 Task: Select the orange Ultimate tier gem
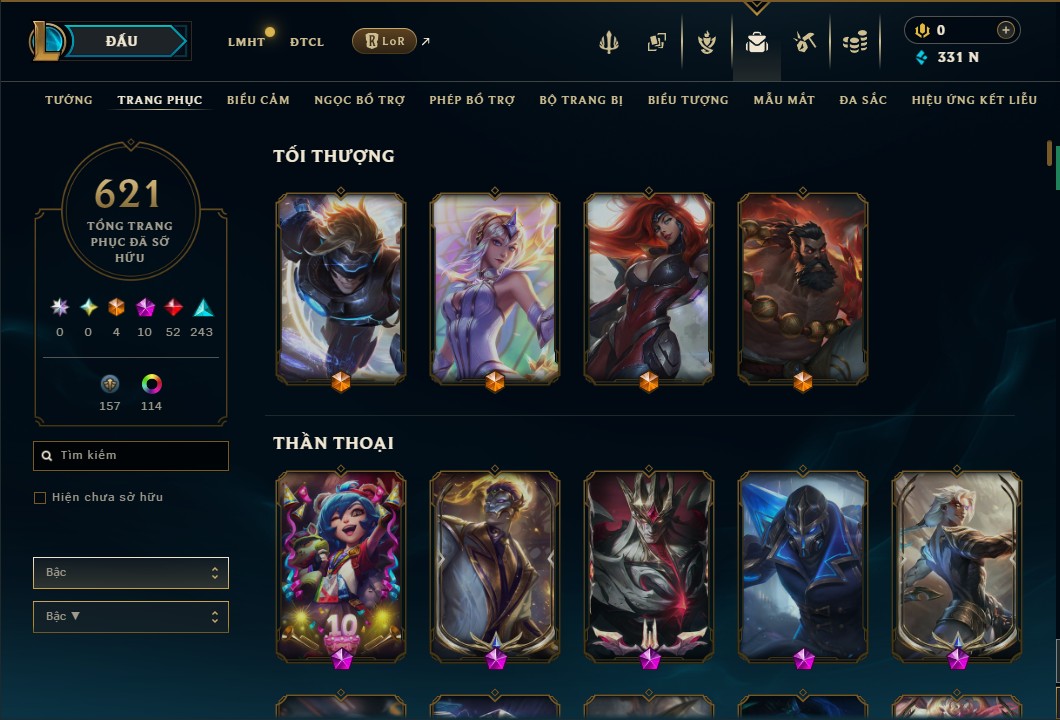pos(116,308)
